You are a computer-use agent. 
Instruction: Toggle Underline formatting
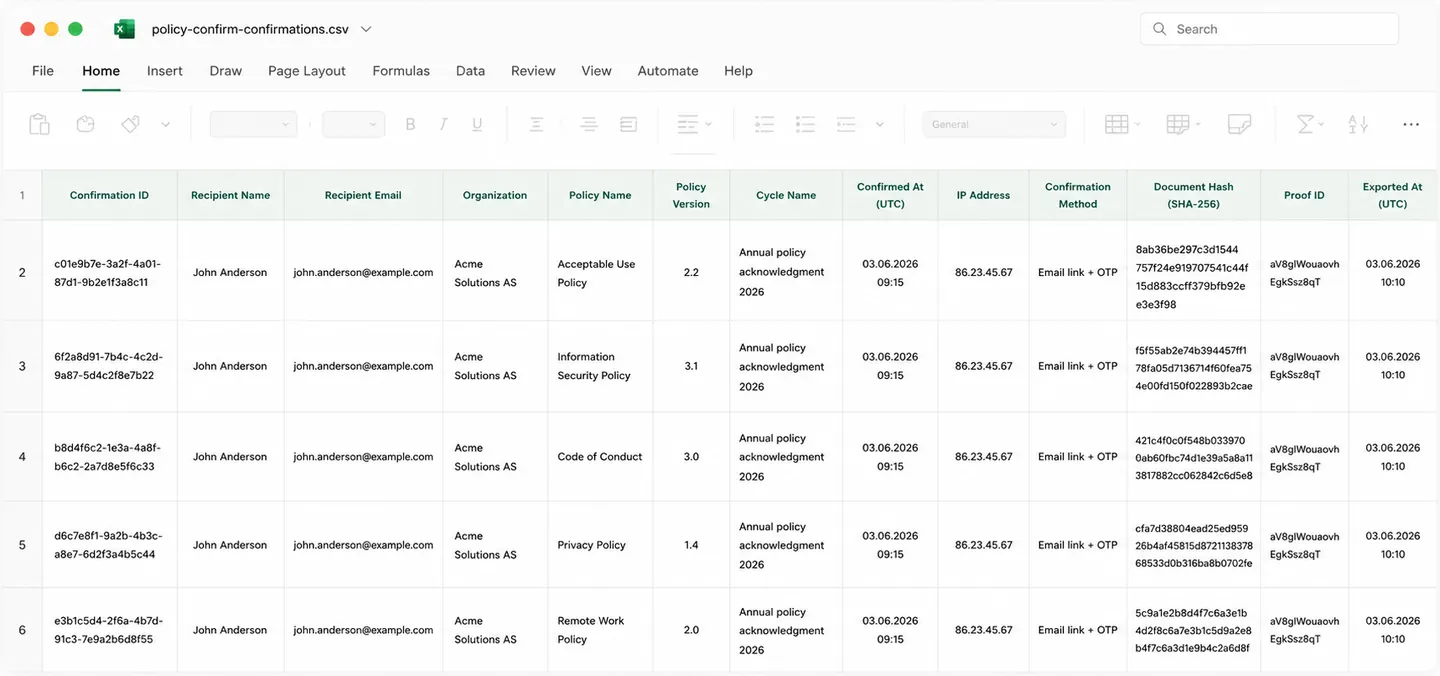(477, 124)
